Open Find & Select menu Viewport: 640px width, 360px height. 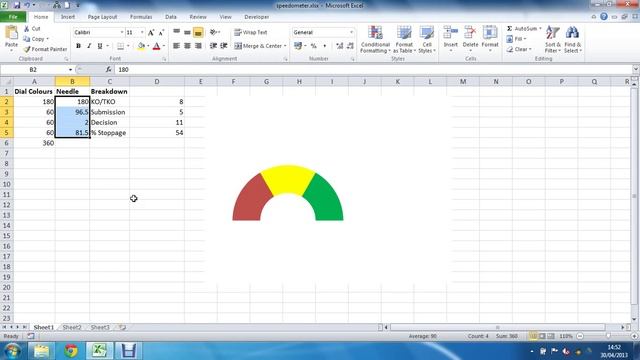click(573, 39)
